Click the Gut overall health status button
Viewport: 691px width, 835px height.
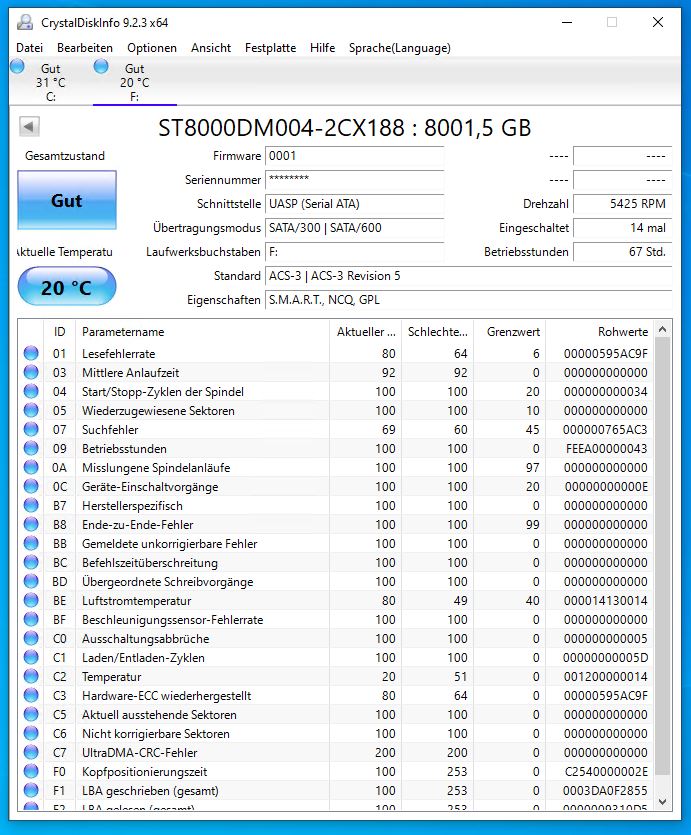[x=67, y=200]
